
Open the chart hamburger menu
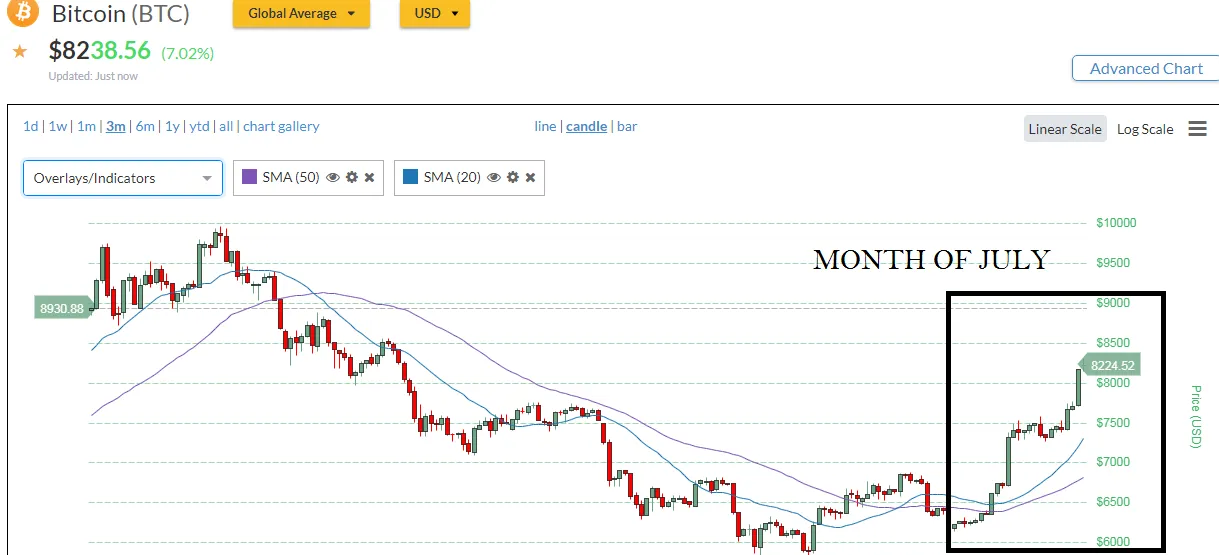[x=1197, y=129]
